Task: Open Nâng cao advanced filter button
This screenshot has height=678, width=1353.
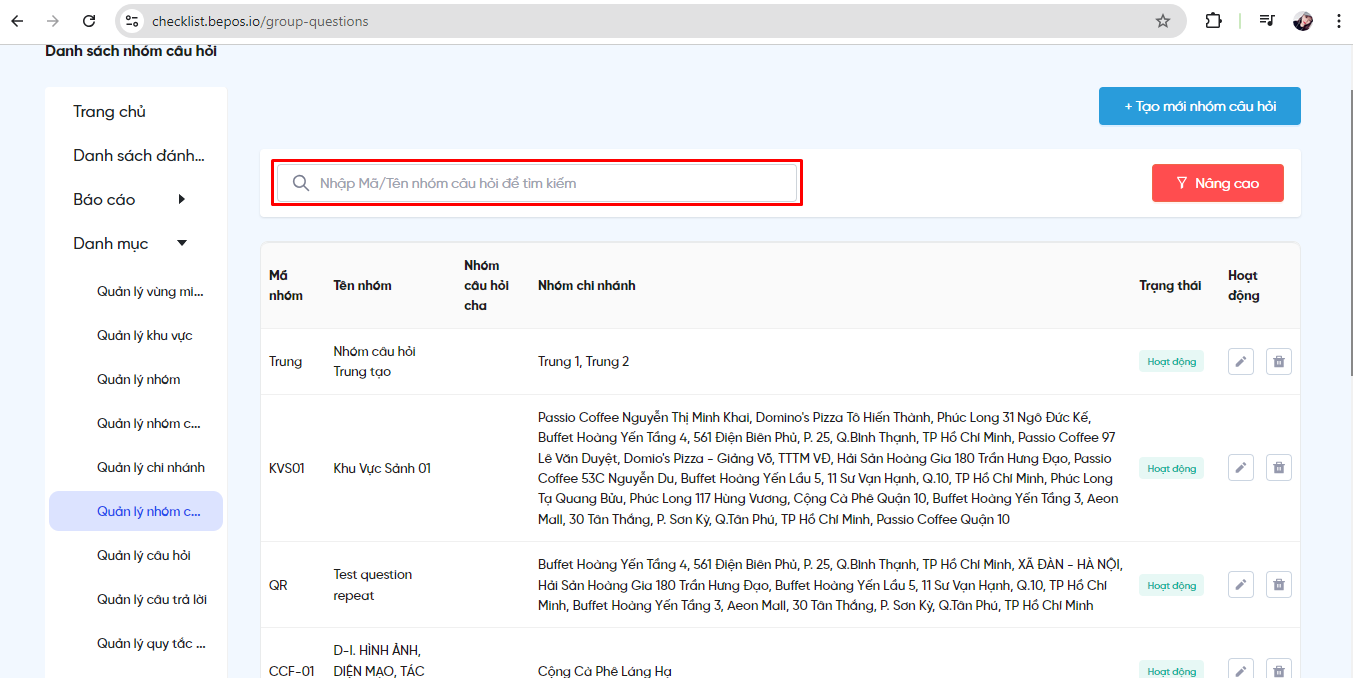Action: pyautogui.click(x=1217, y=183)
